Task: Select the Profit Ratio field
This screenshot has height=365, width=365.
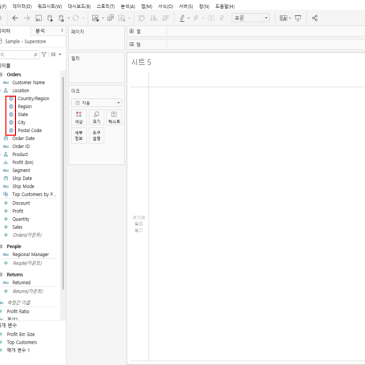Action: pyautogui.click(x=18, y=311)
